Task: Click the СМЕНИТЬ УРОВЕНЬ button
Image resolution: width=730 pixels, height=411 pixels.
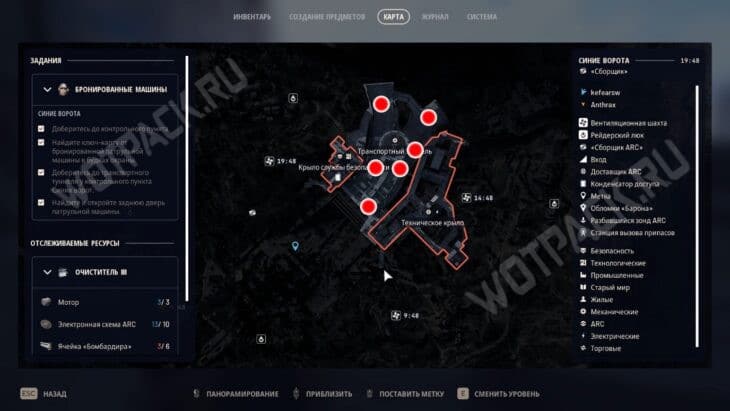Action: [x=498, y=394]
